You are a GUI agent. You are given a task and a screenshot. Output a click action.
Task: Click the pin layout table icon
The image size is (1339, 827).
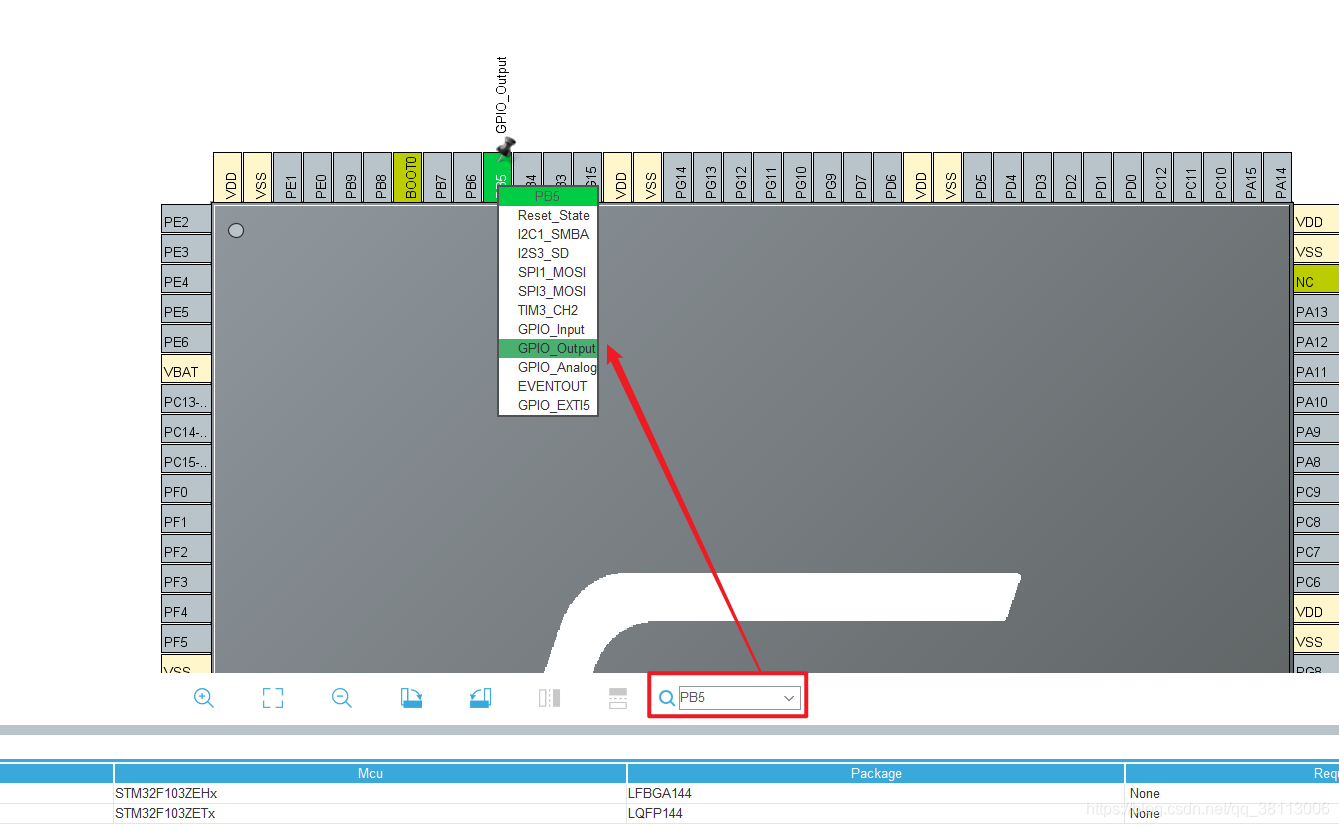[x=617, y=697]
